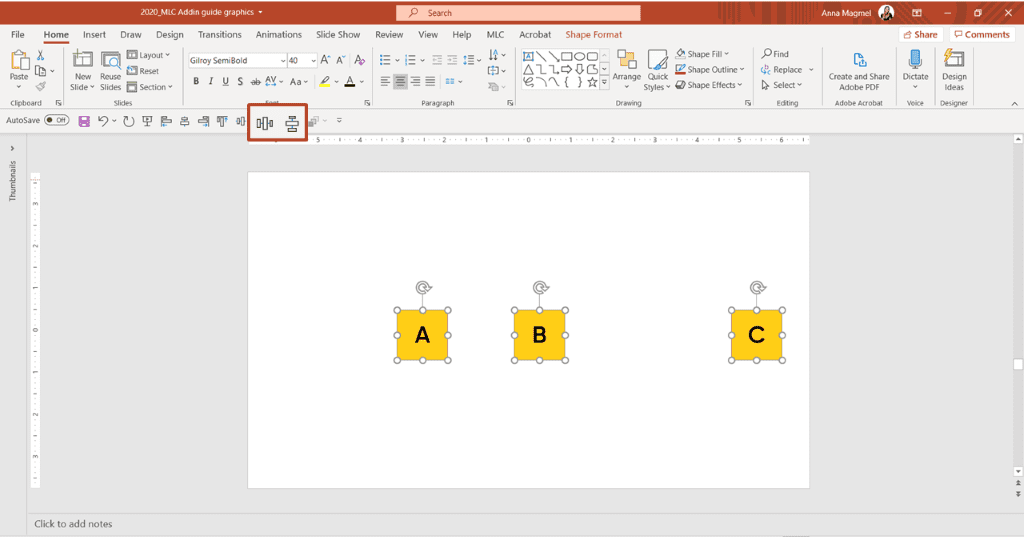
Task: Apply text shadow
Action: [240, 82]
